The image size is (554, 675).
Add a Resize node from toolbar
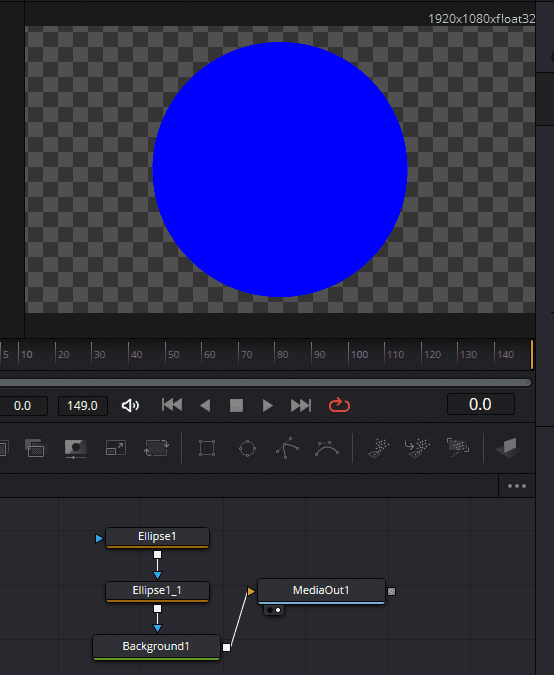coord(116,448)
